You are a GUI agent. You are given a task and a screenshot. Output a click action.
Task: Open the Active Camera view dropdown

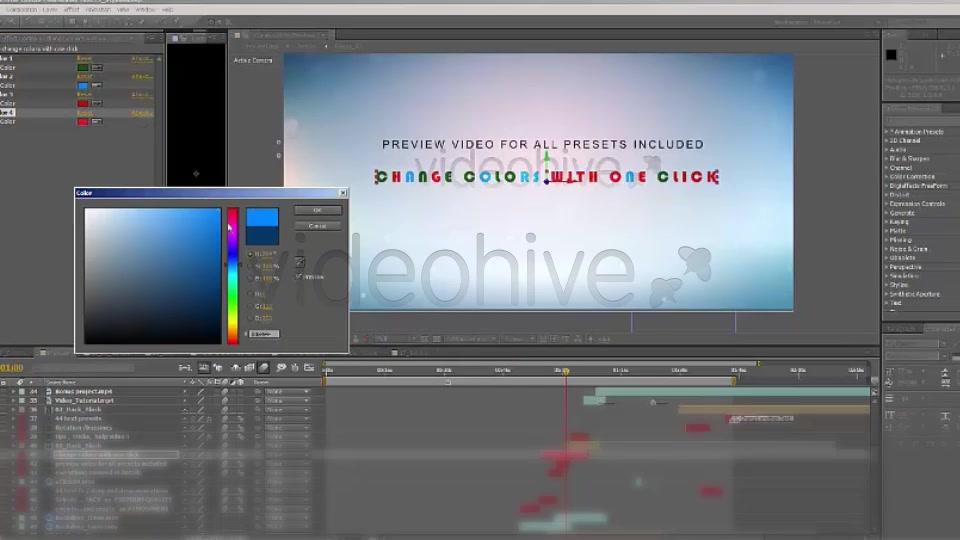(253, 61)
